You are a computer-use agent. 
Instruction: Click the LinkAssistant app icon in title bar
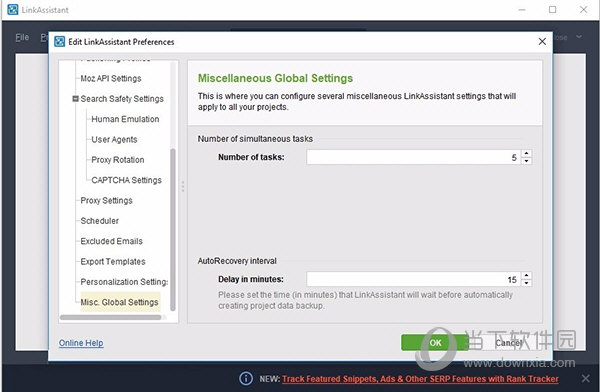coord(13,10)
